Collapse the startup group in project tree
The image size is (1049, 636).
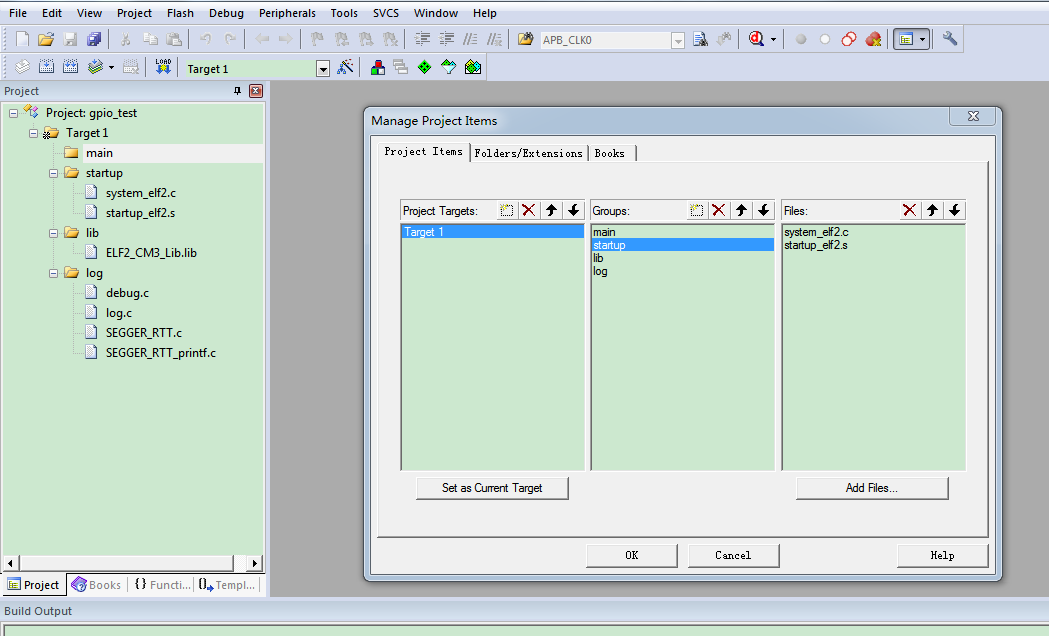pyautogui.click(x=54, y=173)
